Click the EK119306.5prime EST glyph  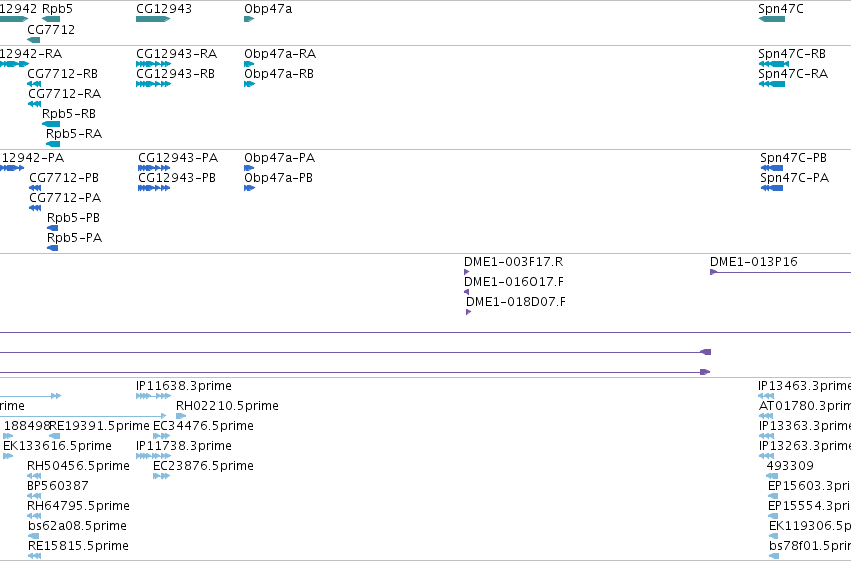point(774,537)
